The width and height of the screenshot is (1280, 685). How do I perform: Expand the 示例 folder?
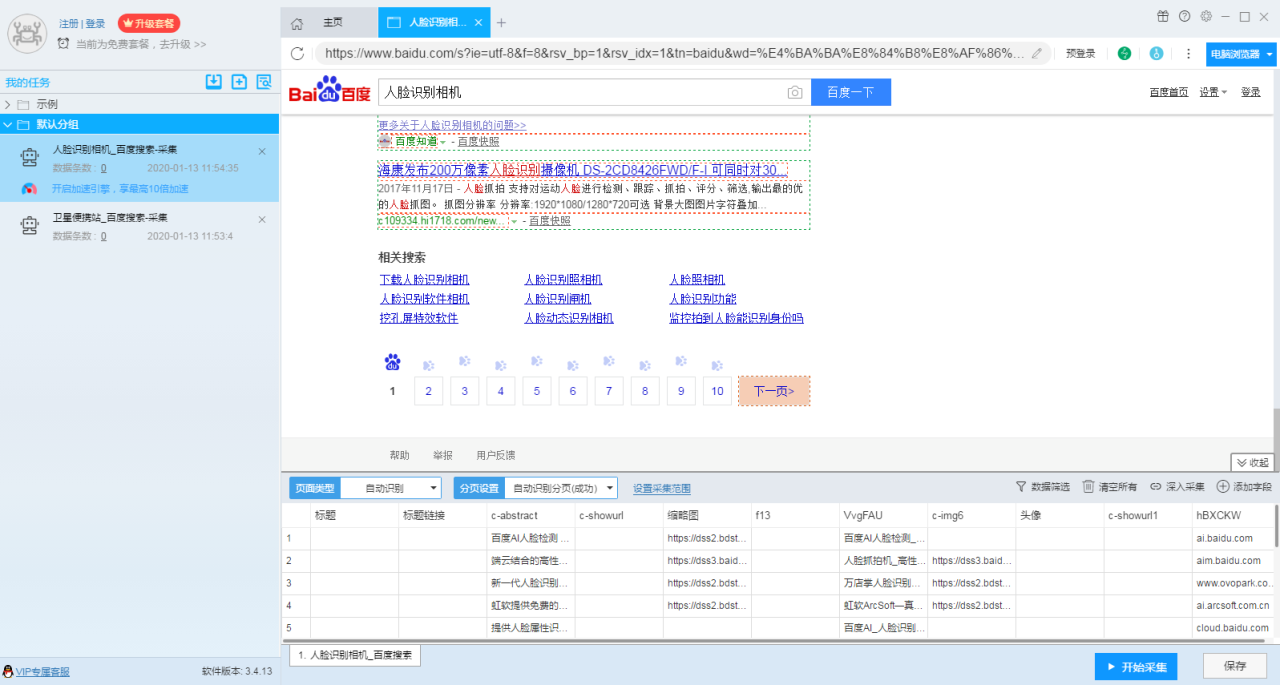[8, 104]
